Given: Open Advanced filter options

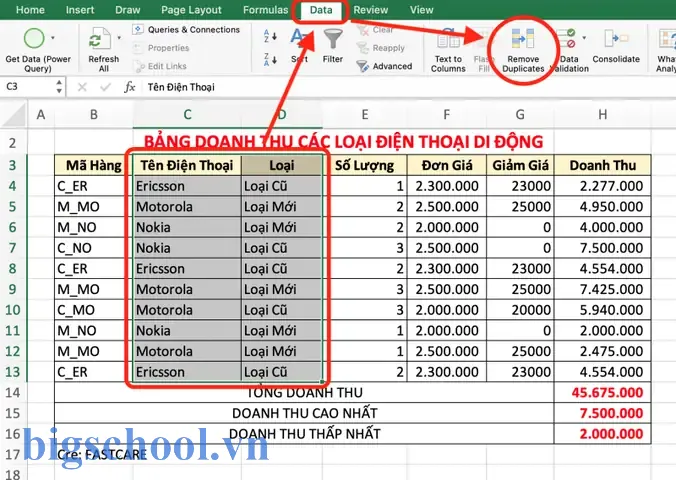Looking at the screenshot, I should [384, 66].
